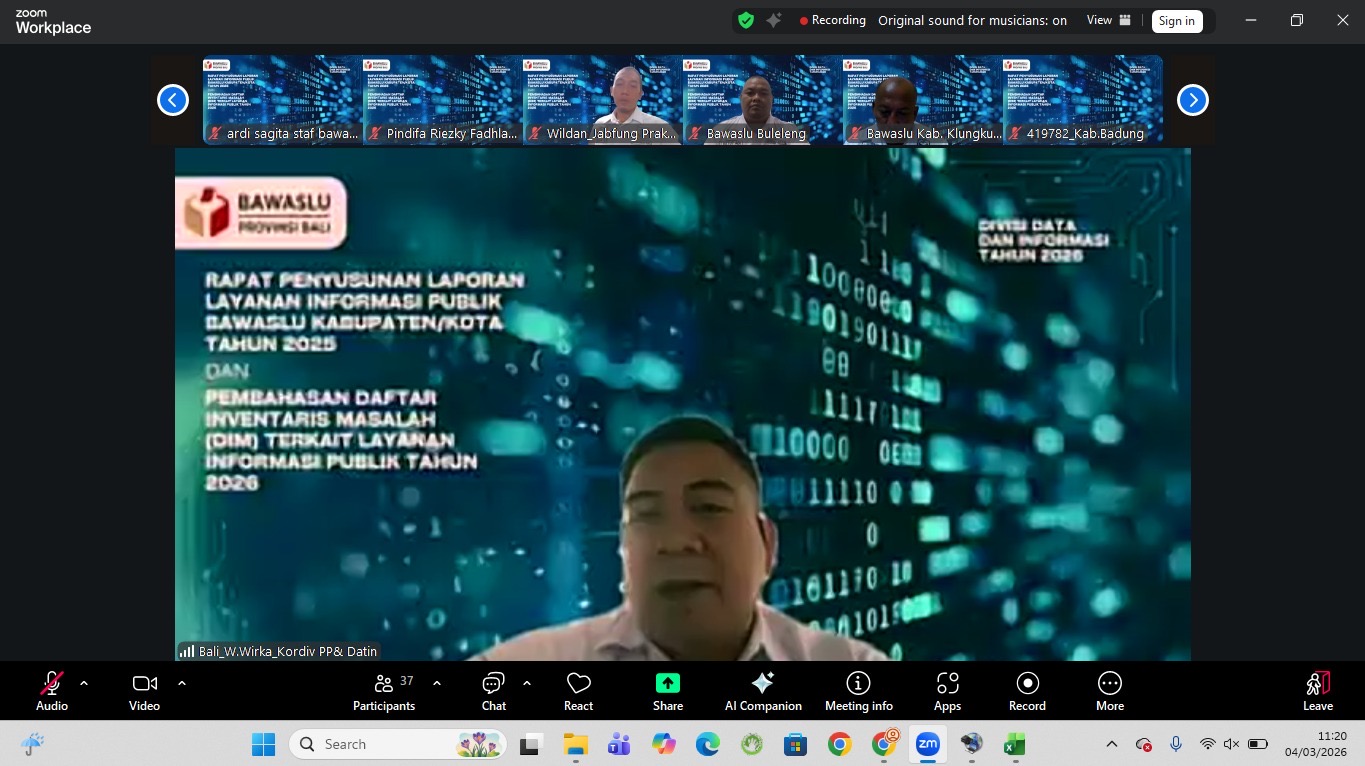Click the green Share screen icon

667,683
